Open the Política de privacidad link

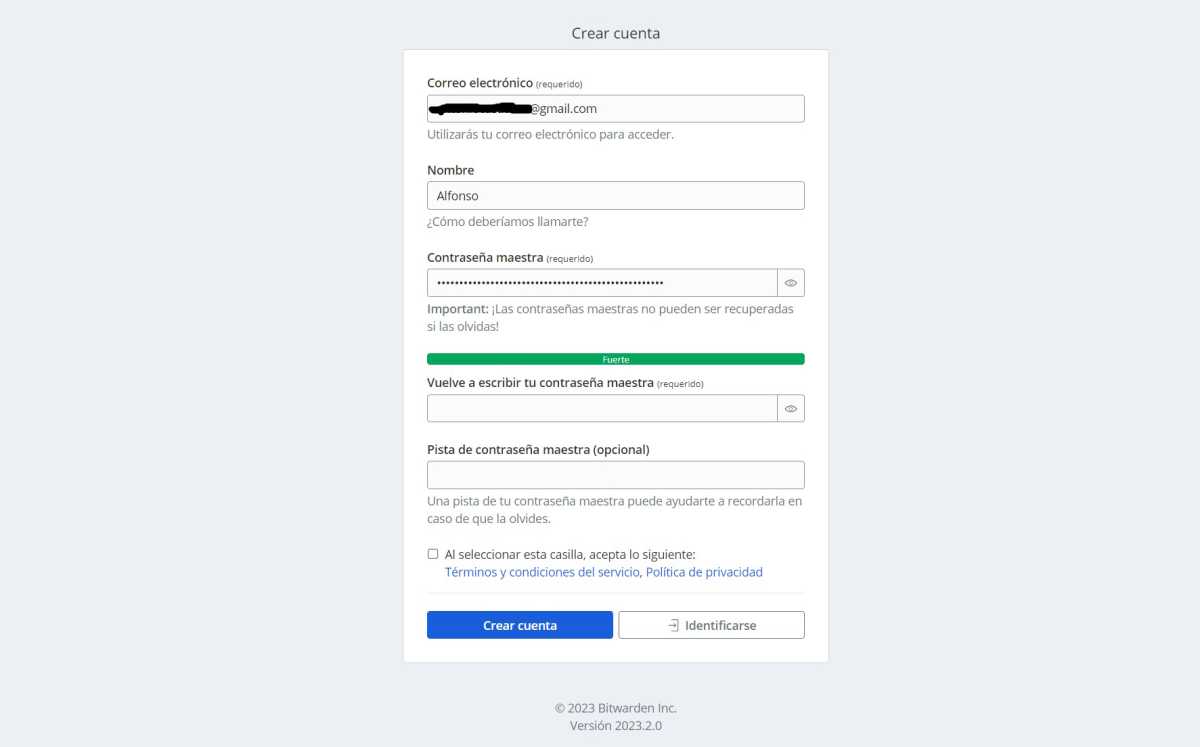704,572
